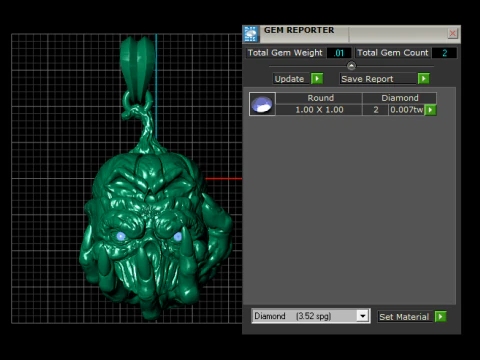
Task: Click green arrow beside Save Report
Action: click(x=424, y=79)
